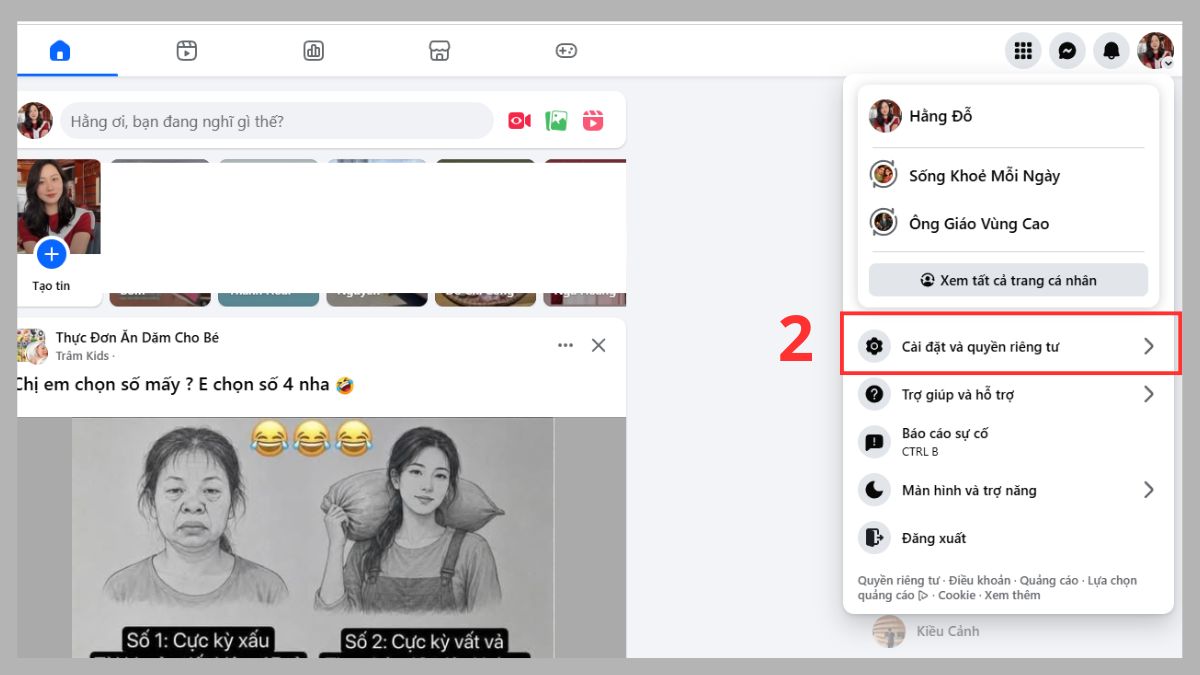Switch to Sống Khoẻ Mỗi Ngày profile

1008,175
